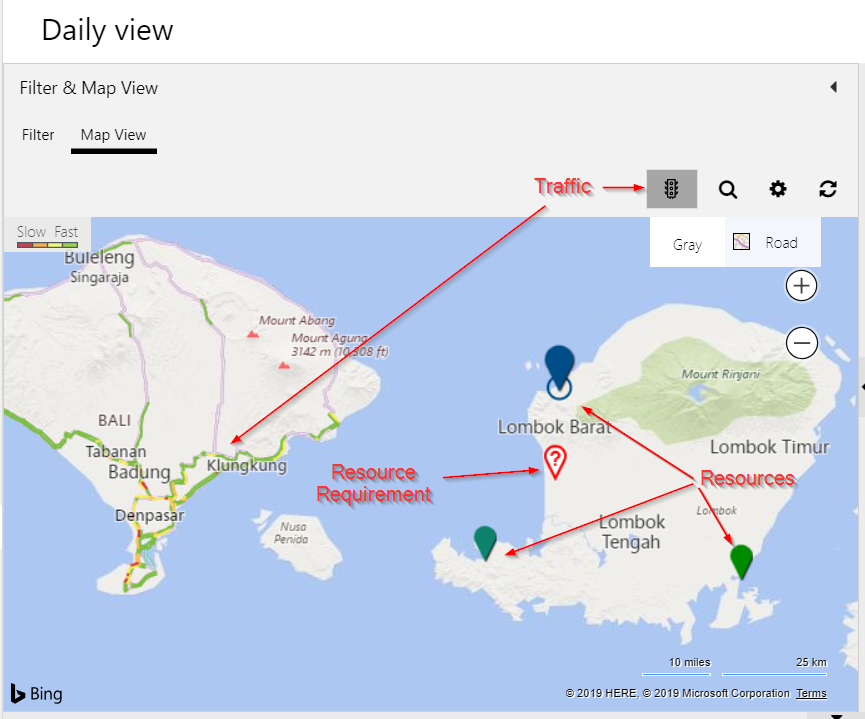Open the Terms link

click(811, 693)
